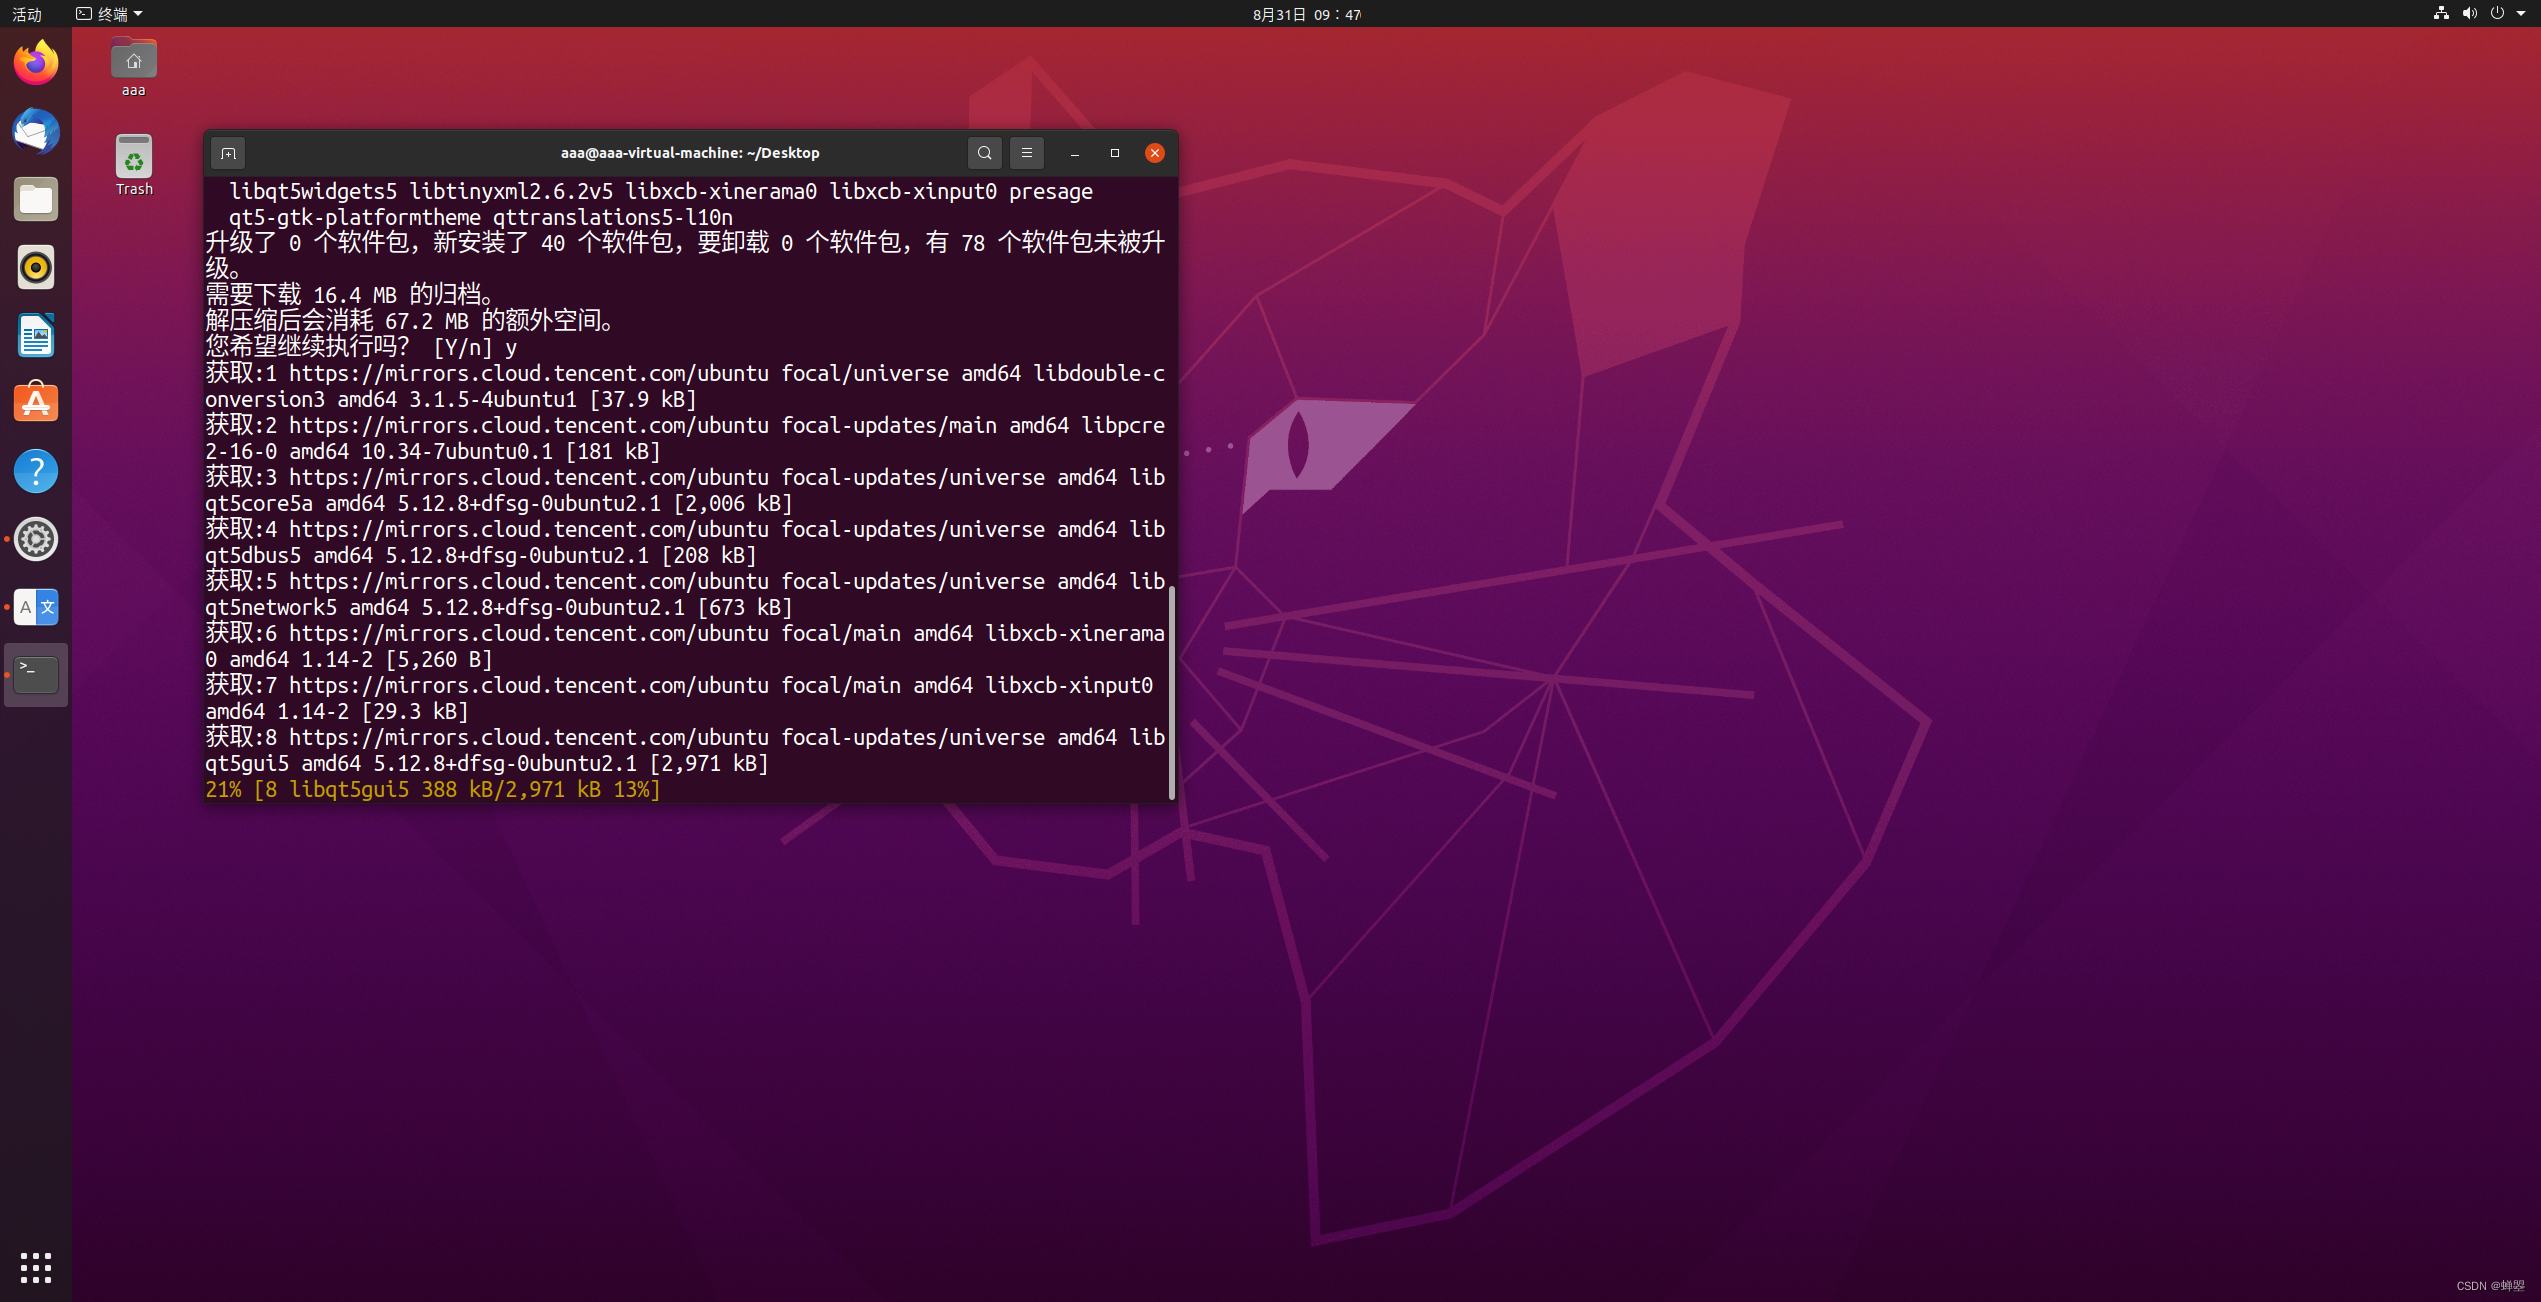Open Settings gear in dock
Screen dimensions: 2541x1302
(x=36, y=539)
